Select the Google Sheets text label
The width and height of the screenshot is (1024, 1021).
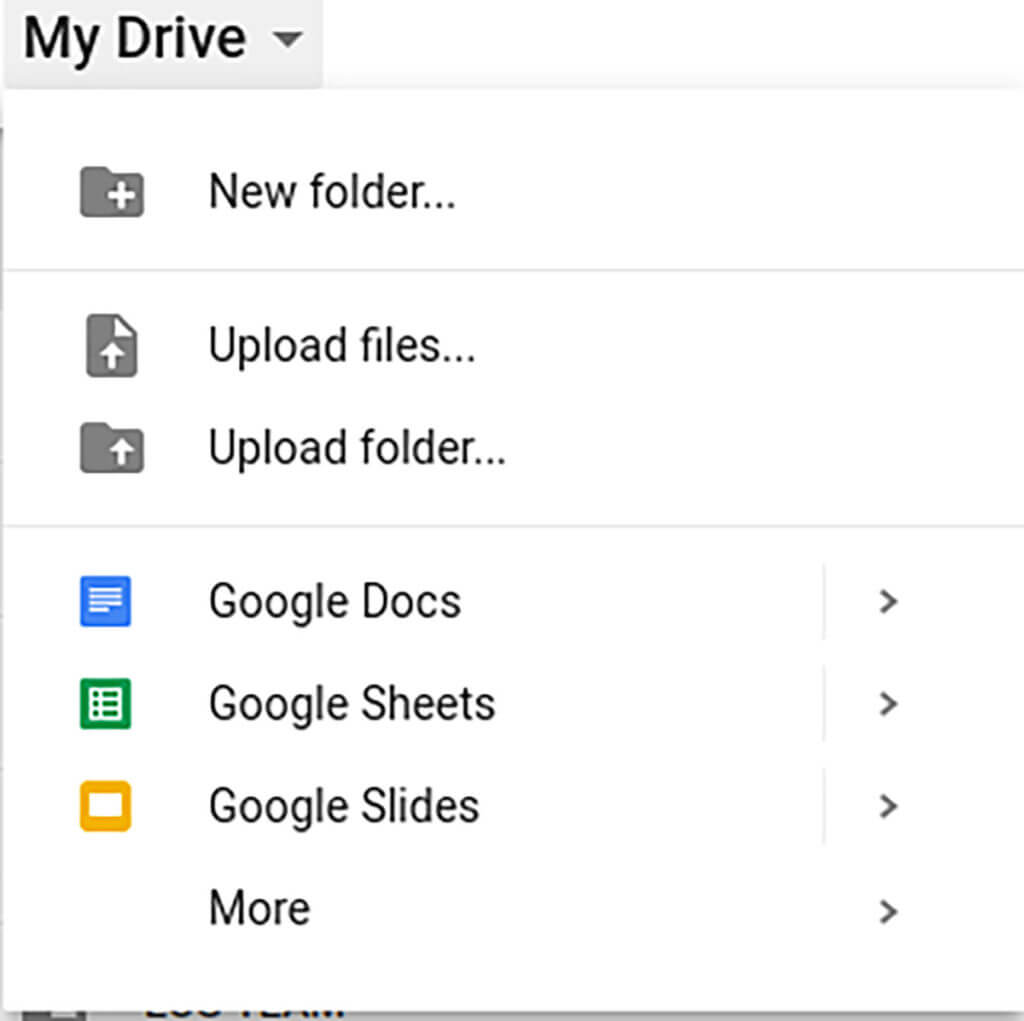click(352, 704)
